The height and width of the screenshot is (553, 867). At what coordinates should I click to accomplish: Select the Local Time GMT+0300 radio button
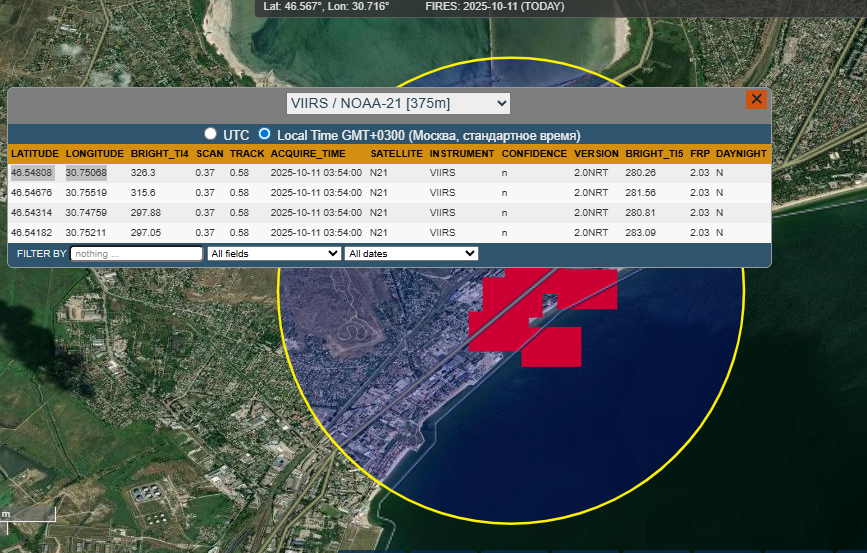(265, 134)
